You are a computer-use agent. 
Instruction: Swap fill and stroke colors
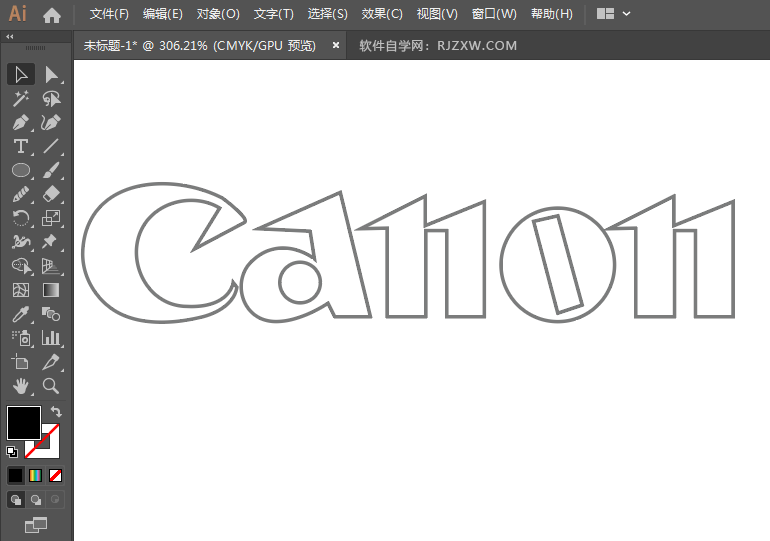pos(57,412)
